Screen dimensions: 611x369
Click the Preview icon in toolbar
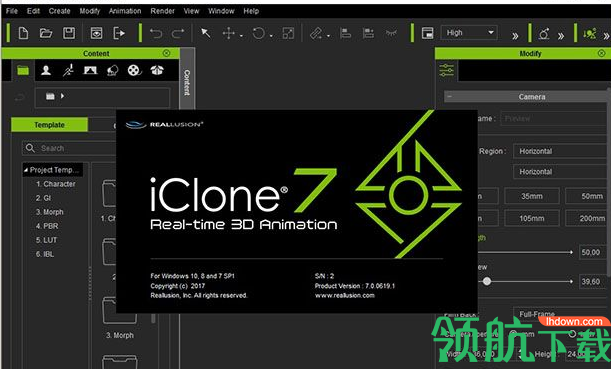(x=96, y=33)
